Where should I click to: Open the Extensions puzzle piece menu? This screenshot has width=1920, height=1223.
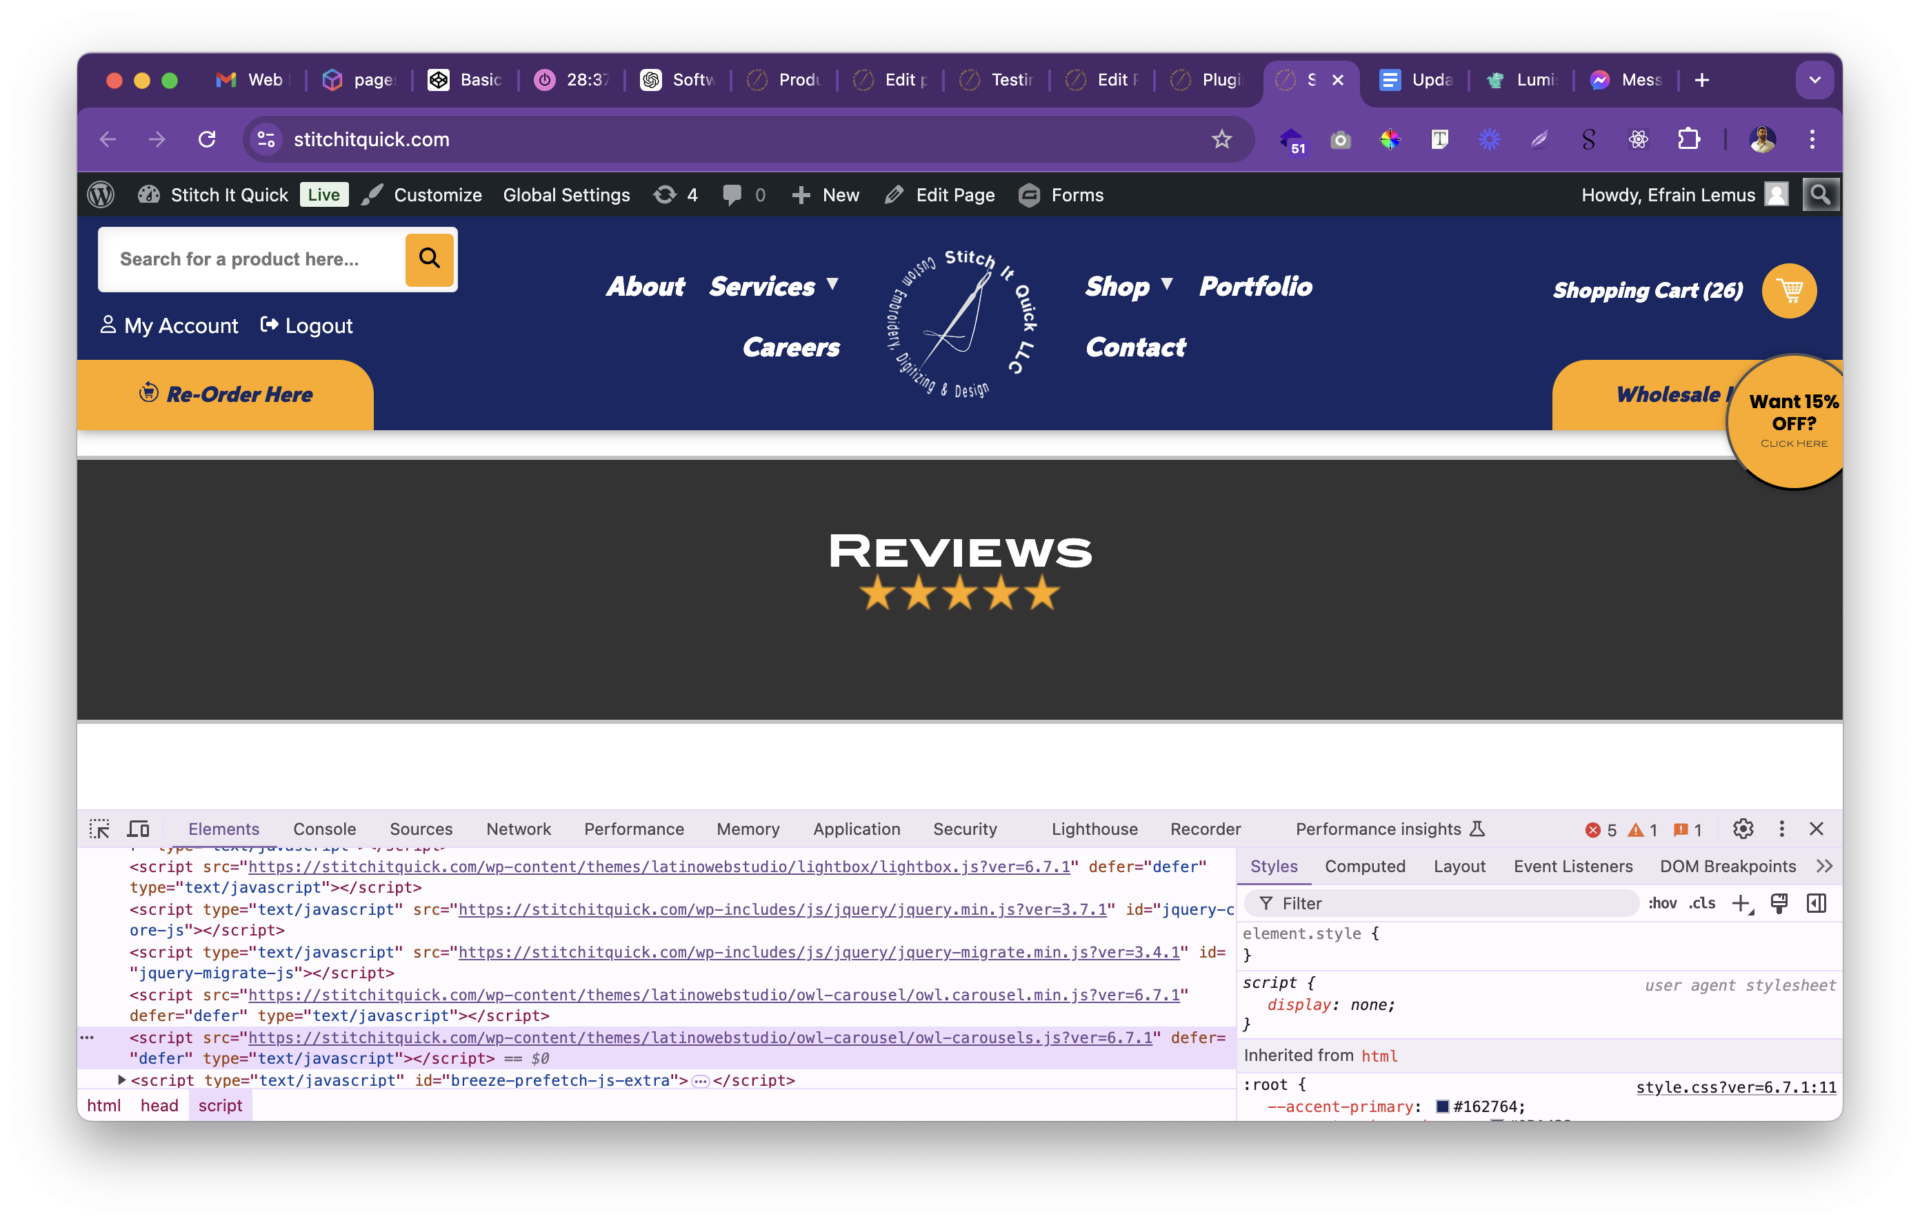click(x=1689, y=140)
